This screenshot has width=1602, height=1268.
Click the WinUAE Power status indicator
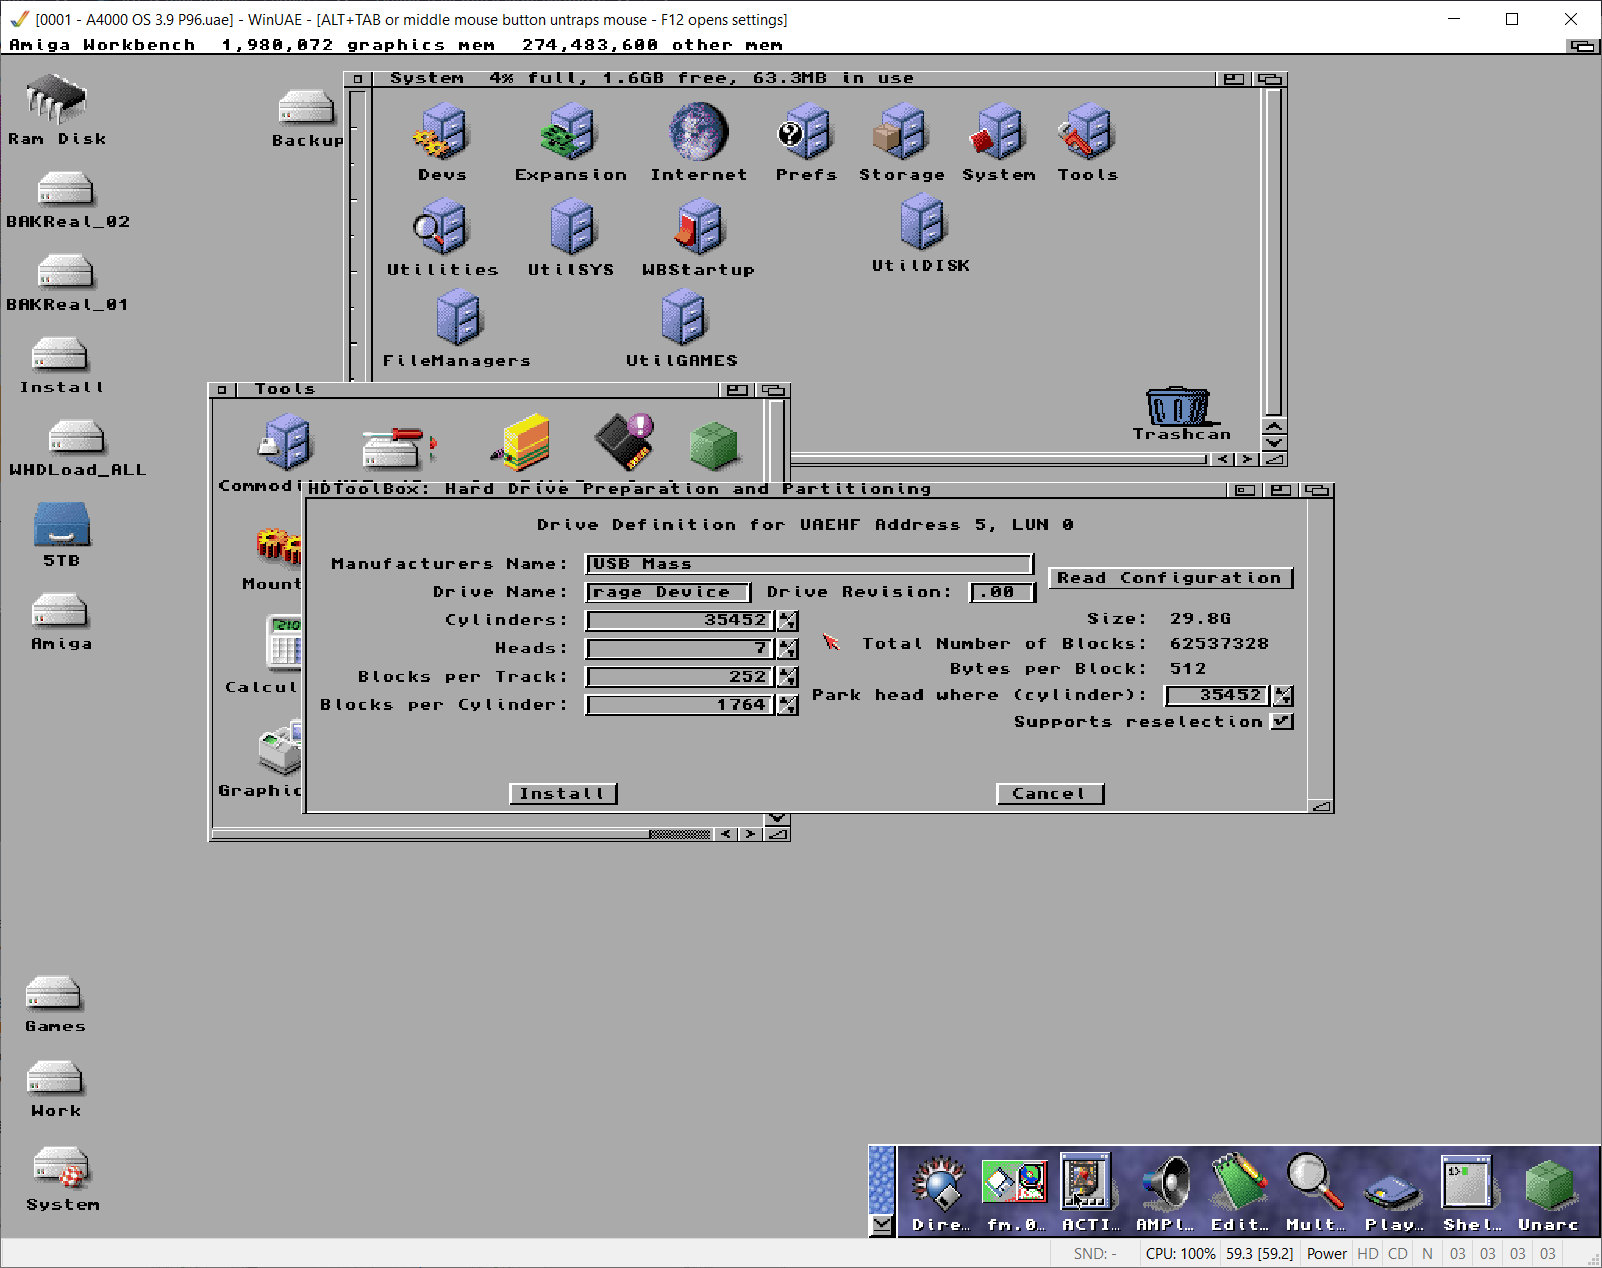[x=1326, y=1254]
